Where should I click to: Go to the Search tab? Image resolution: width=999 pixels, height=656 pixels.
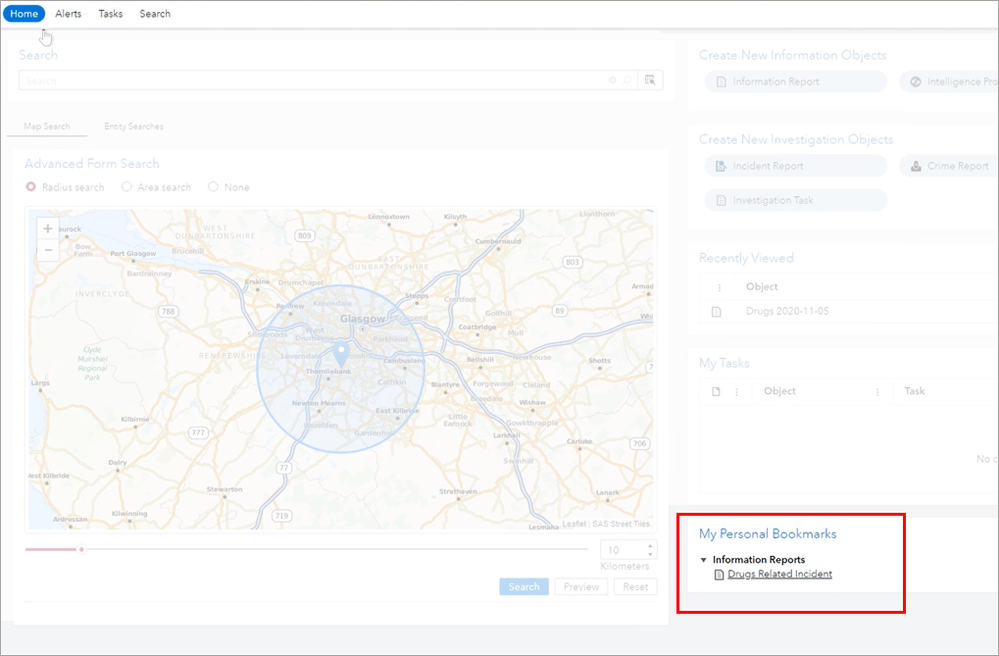(x=155, y=13)
